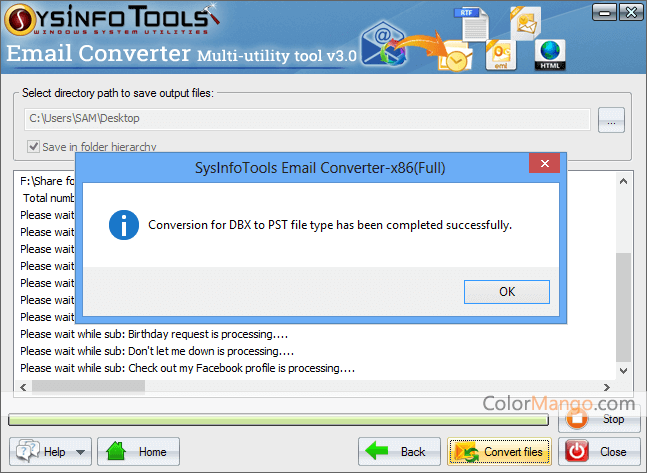Click the SysInfoTools logo

[x=111, y=20]
